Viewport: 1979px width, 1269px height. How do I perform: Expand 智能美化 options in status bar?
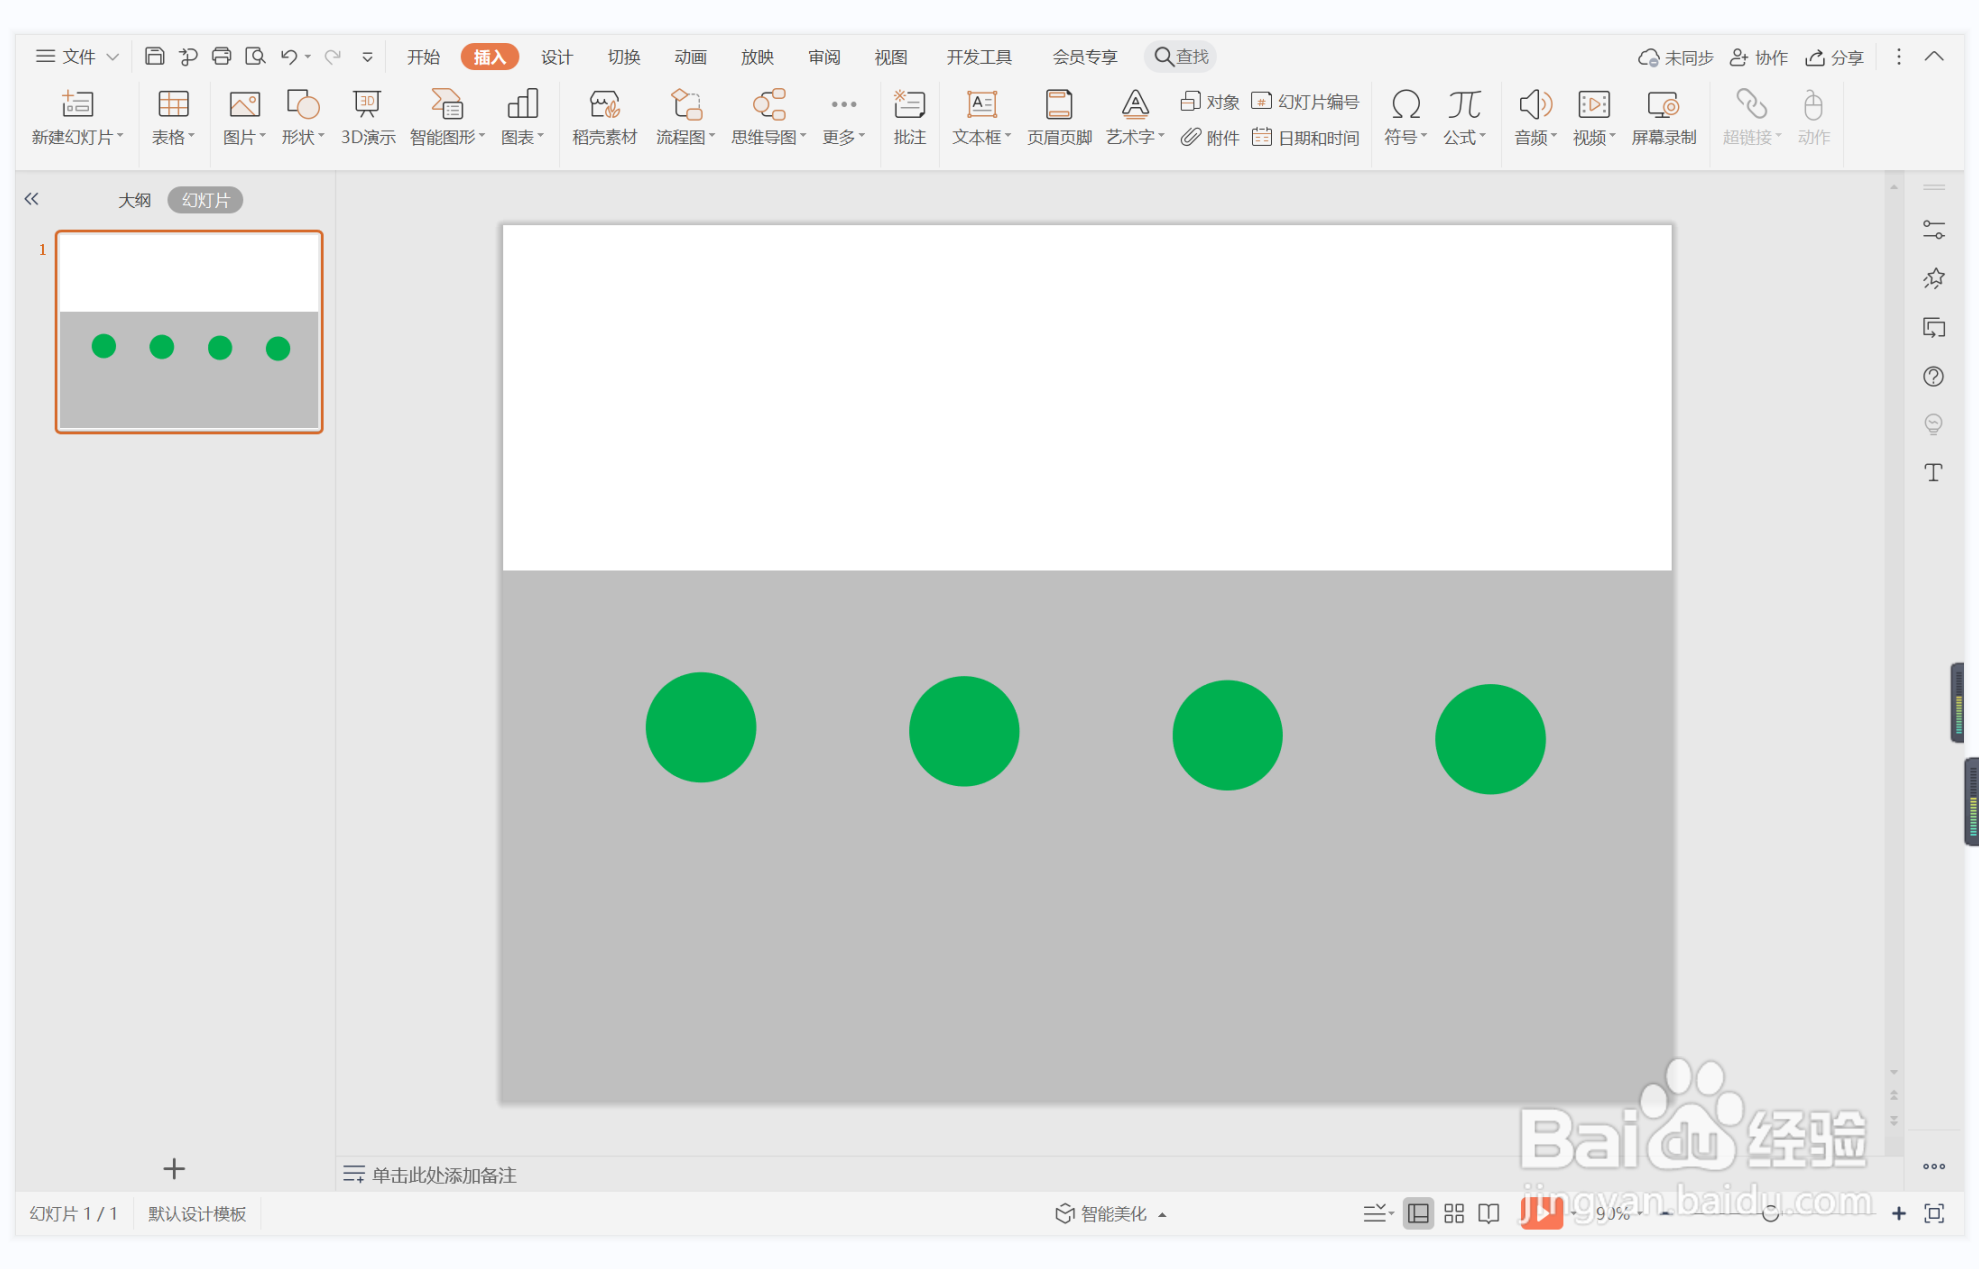(x=1111, y=1213)
